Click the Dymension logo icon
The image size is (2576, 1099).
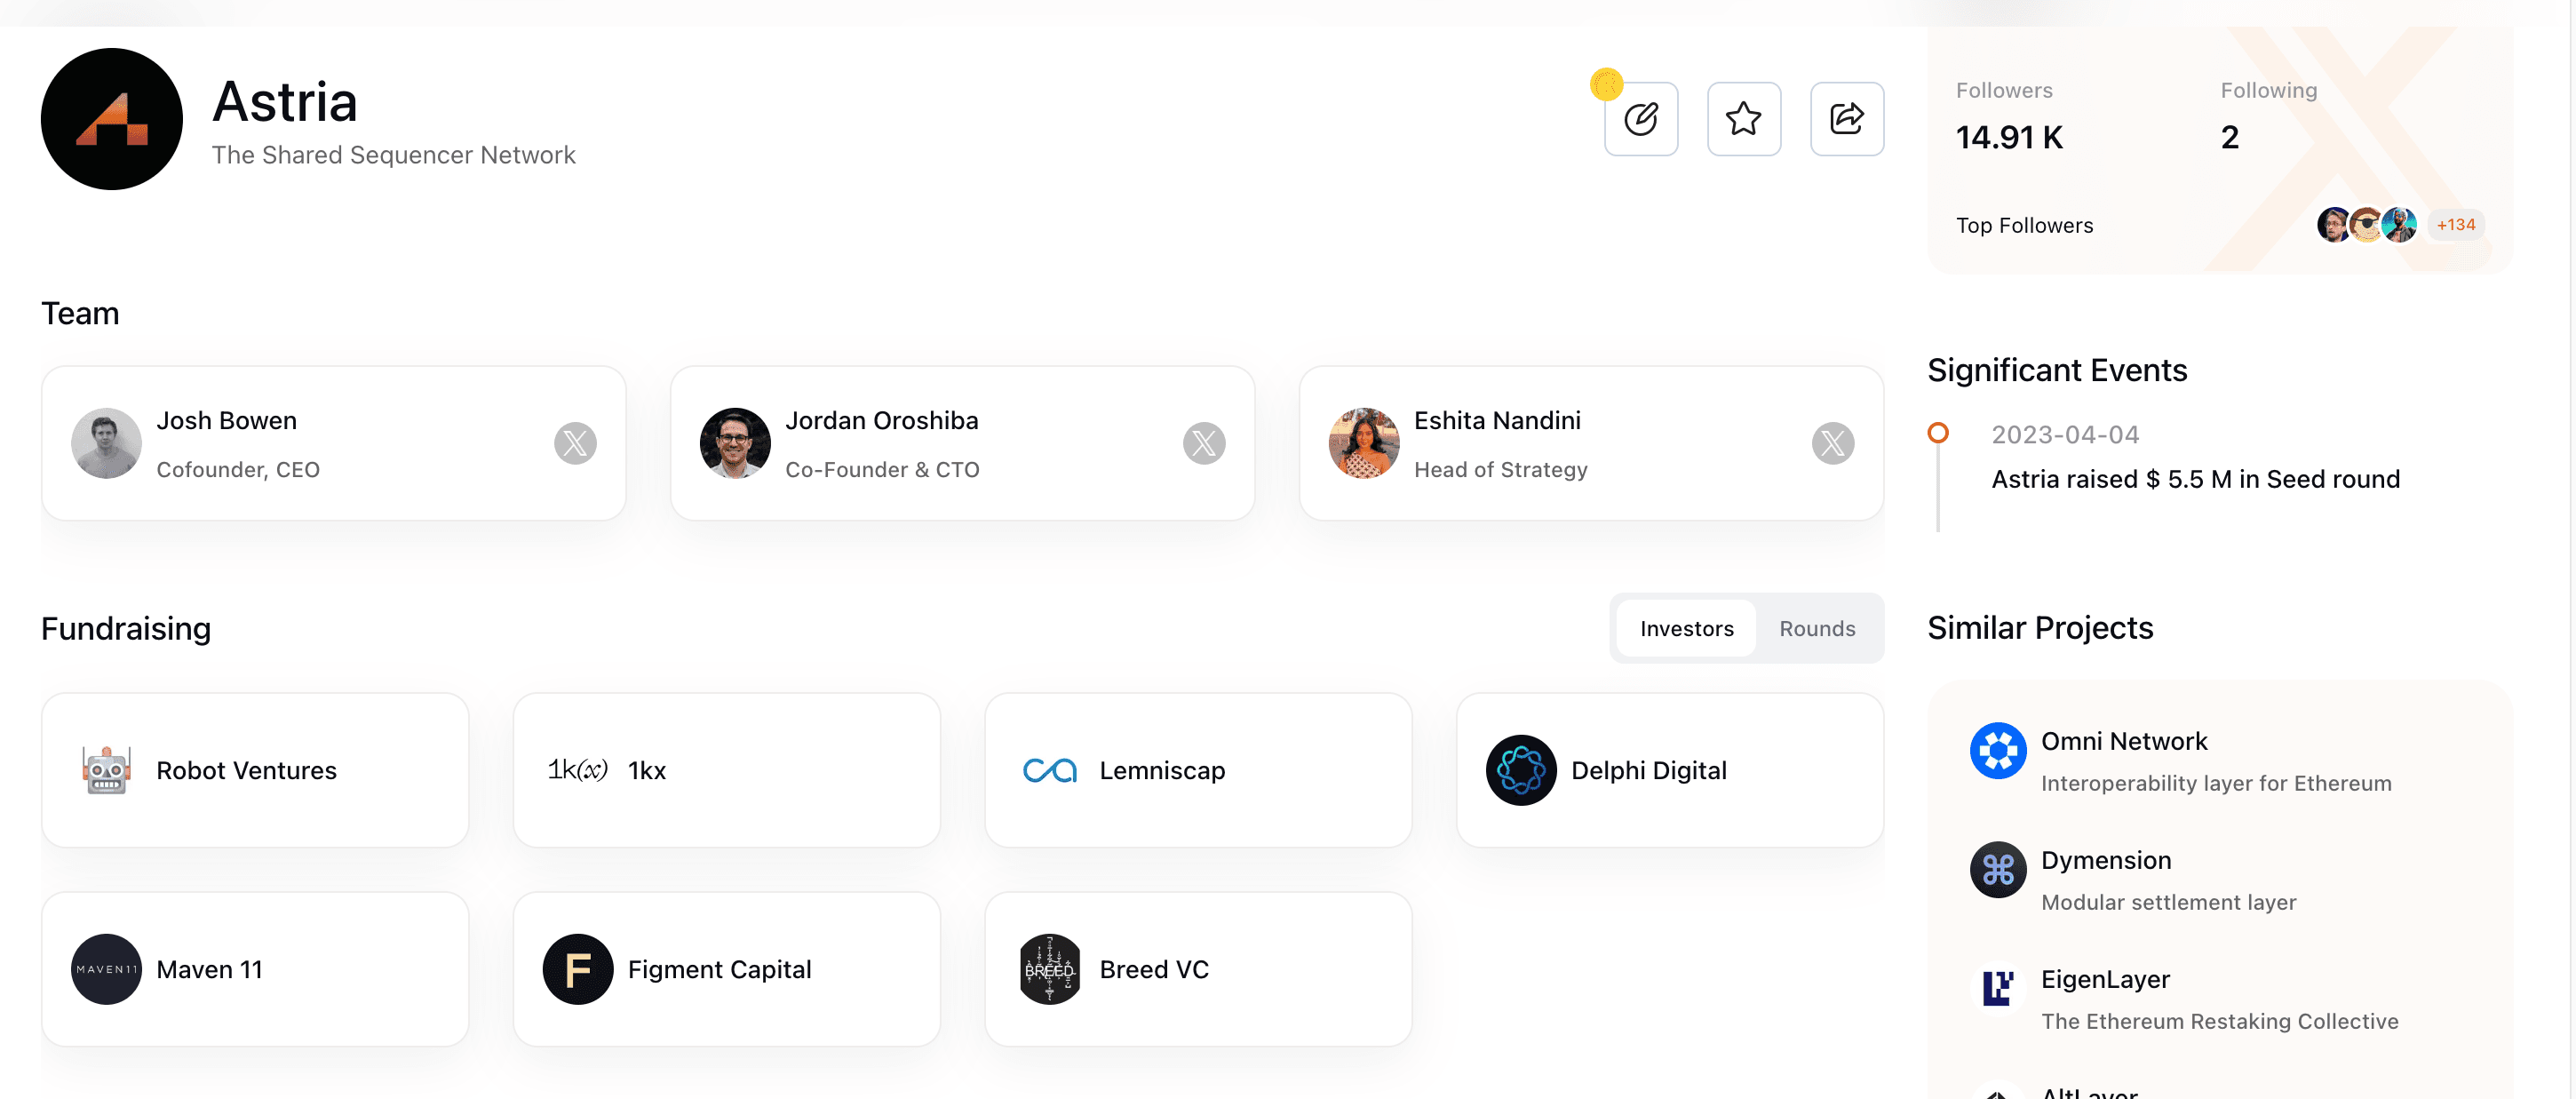coord(1998,869)
